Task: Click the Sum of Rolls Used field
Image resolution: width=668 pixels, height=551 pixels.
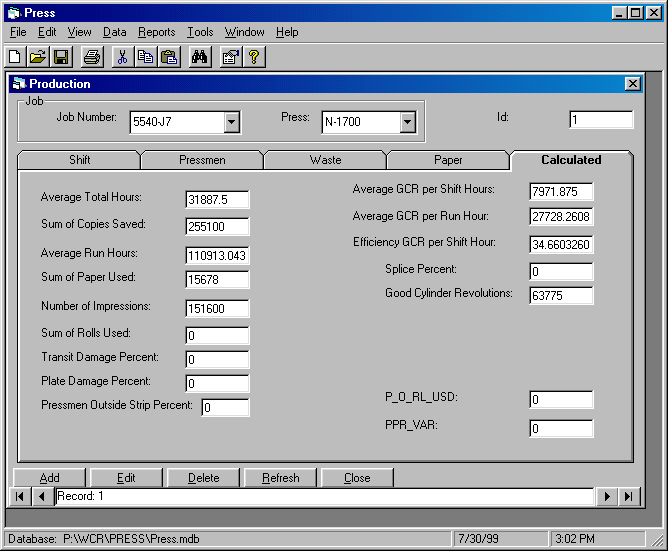Action: pos(217,335)
